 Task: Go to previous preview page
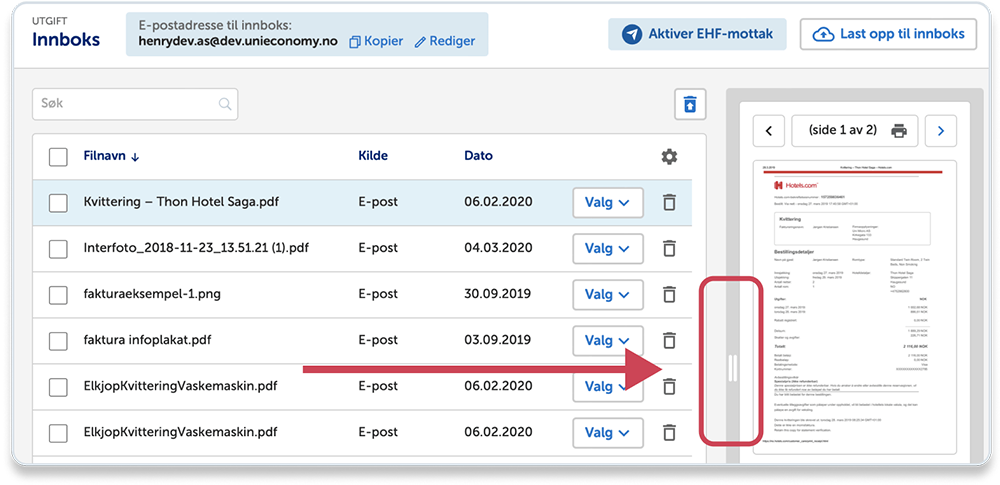click(768, 130)
